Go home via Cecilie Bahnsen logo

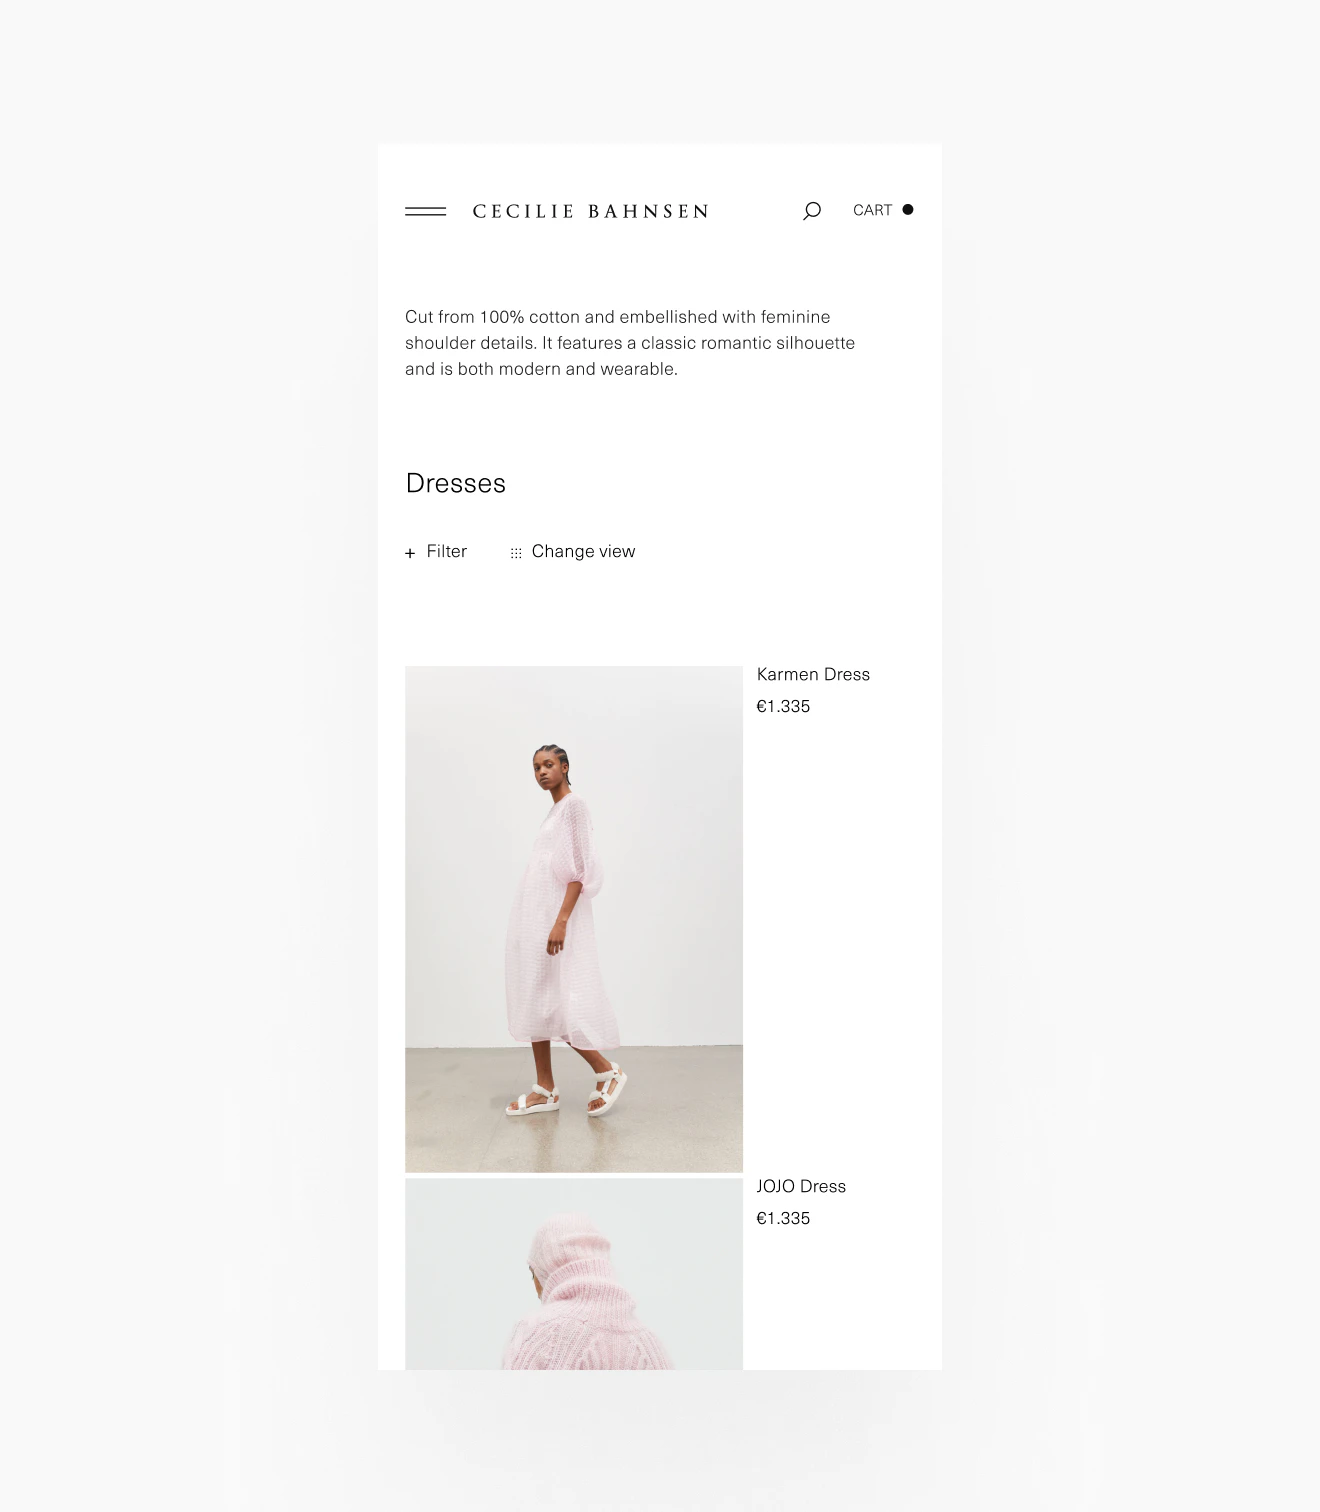coord(591,211)
